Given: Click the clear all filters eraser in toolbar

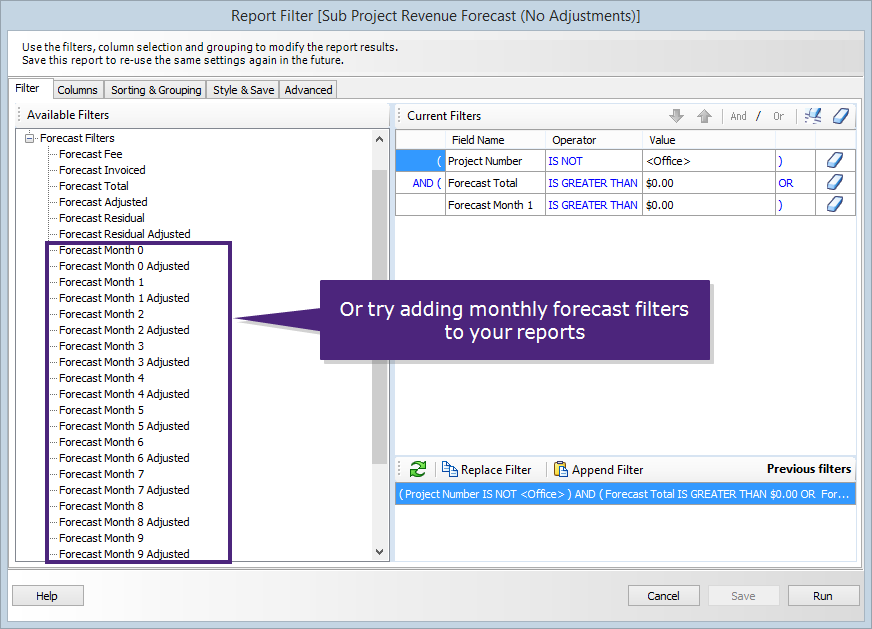Looking at the screenshot, I should [841, 116].
